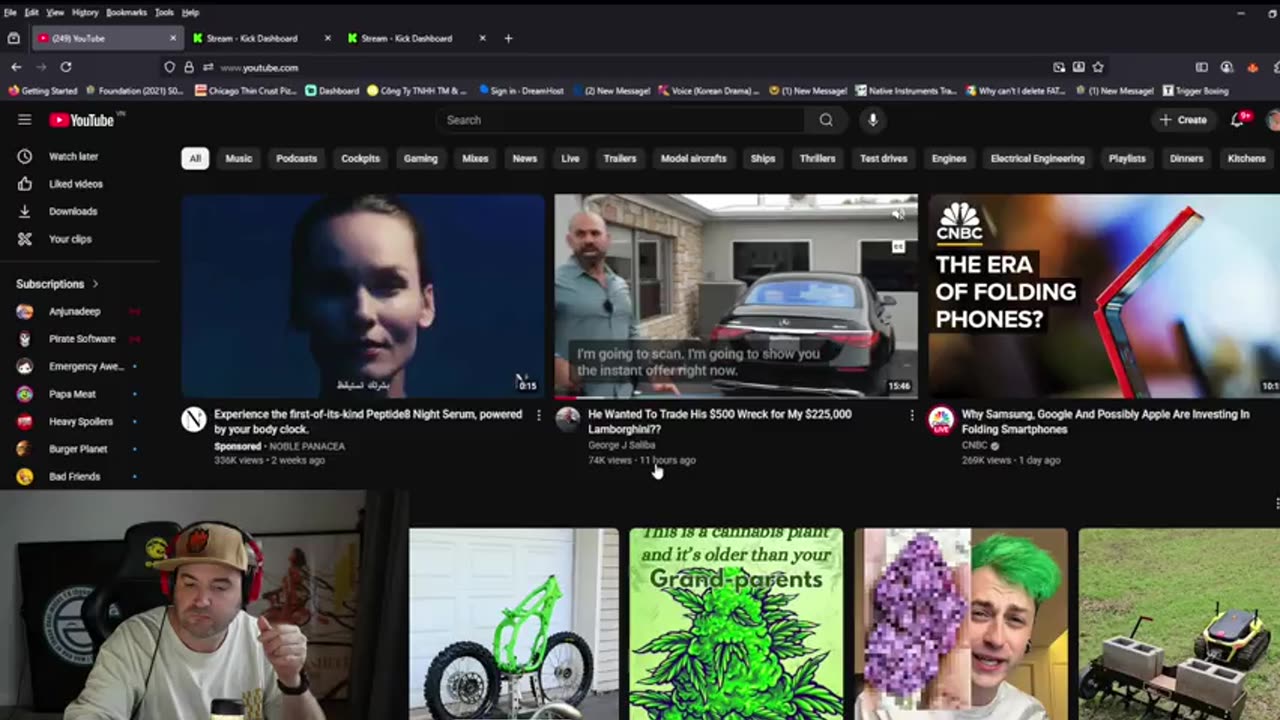
Task: View site info via padlock icon
Action: tap(188, 67)
